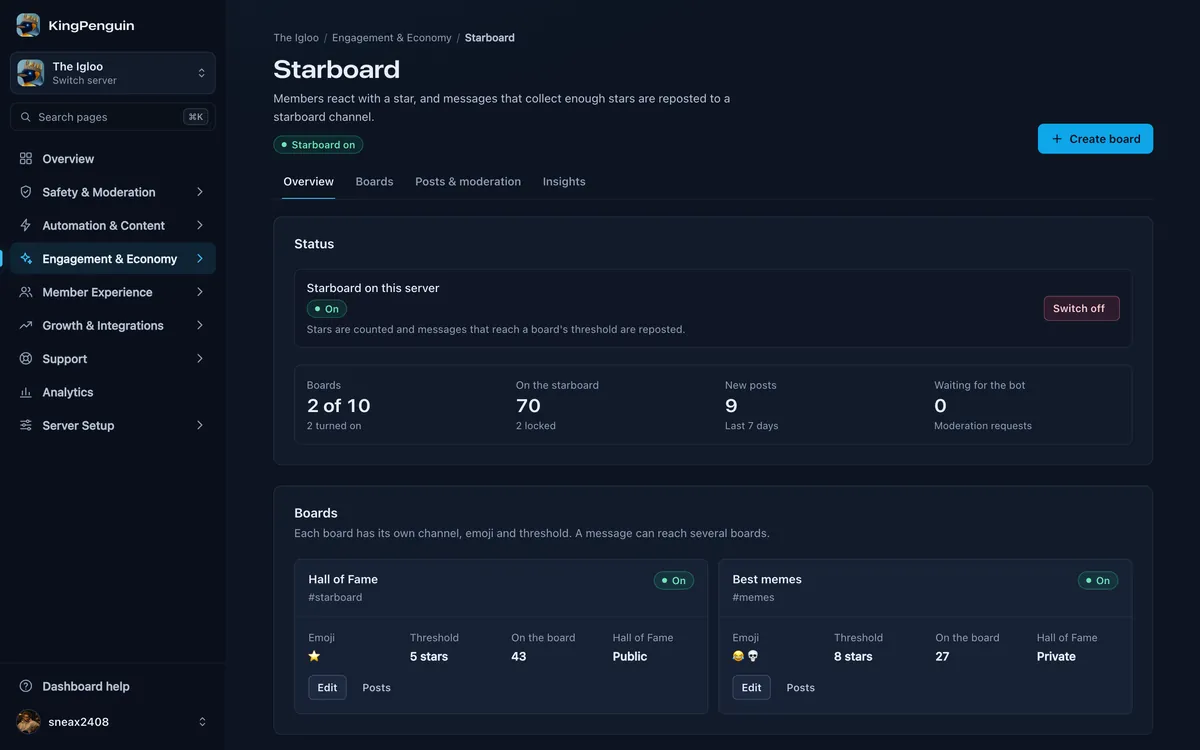Click the Server Setup sliders icon
Image resolution: width=1200 pixels, height=750 pixels.
coord(26,425)
